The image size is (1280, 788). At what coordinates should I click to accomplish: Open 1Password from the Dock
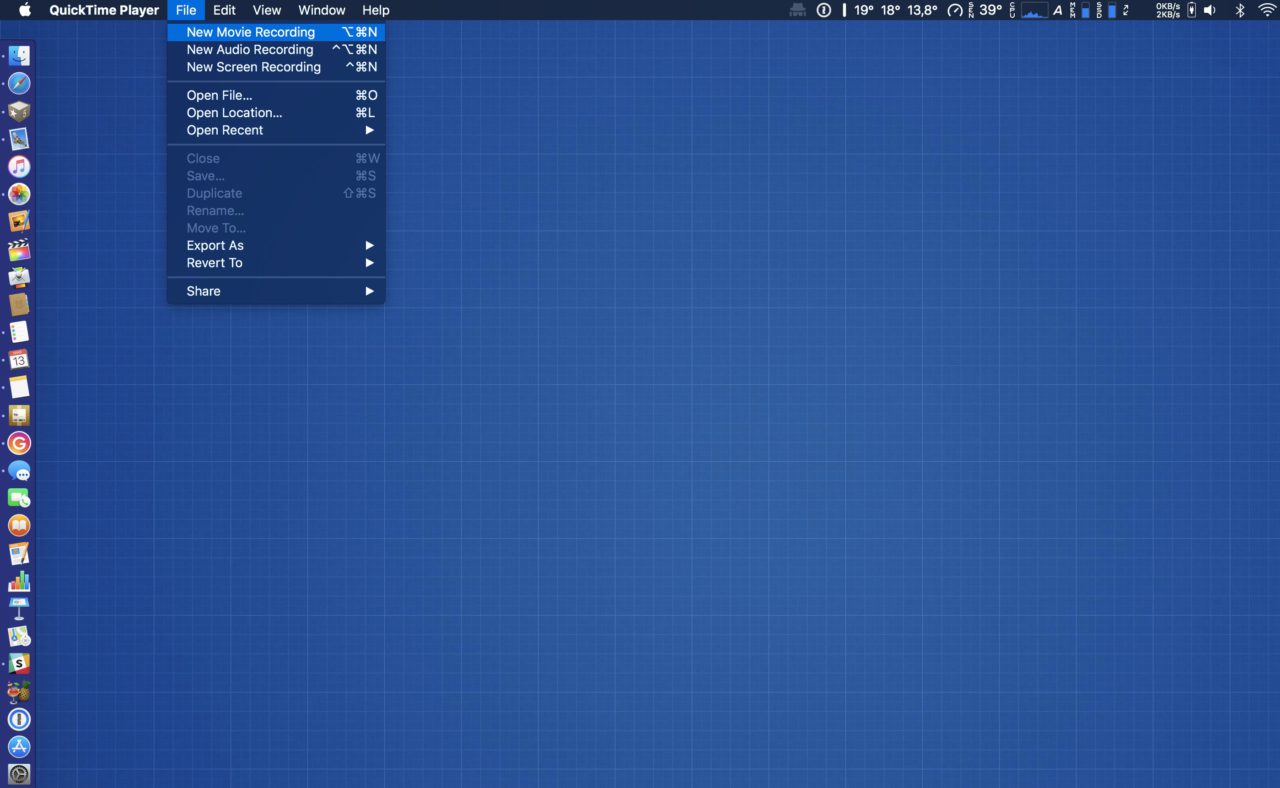19,719
